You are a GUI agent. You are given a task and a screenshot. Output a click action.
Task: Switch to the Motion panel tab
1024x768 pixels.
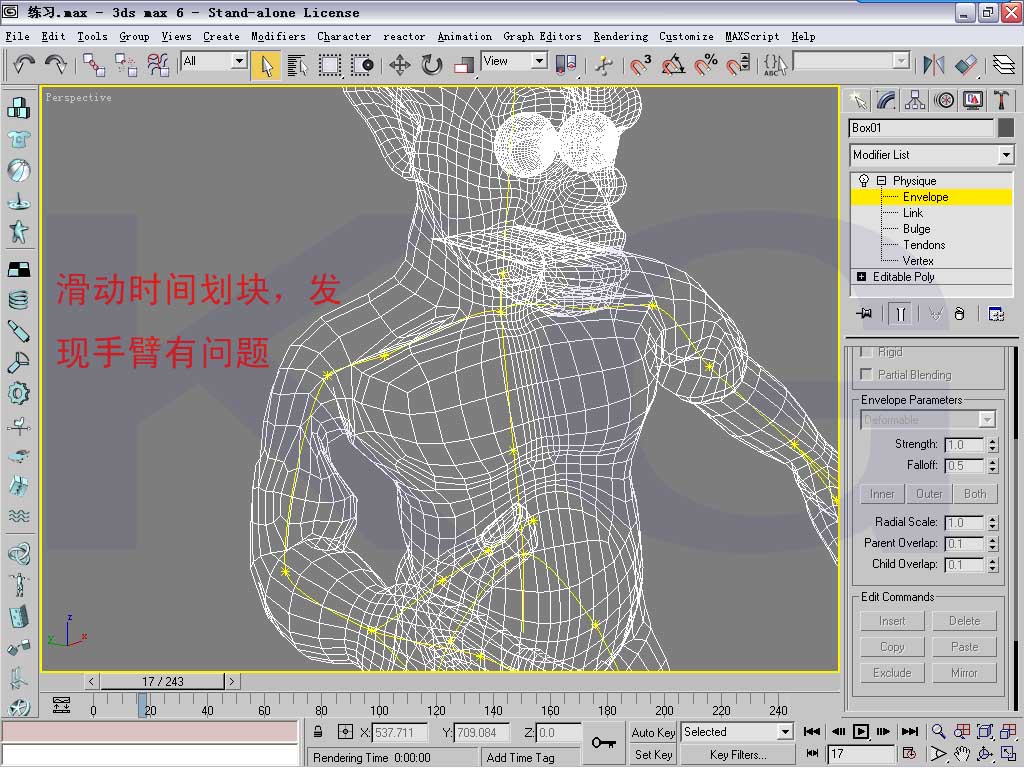click(x=944, y=101)
